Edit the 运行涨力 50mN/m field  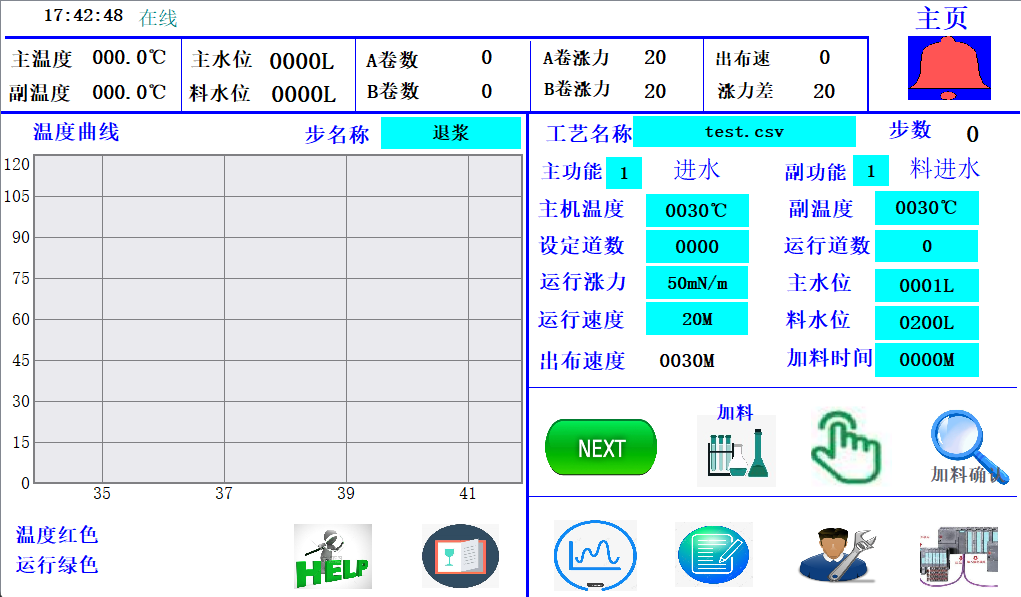click(x=696, y=283)
